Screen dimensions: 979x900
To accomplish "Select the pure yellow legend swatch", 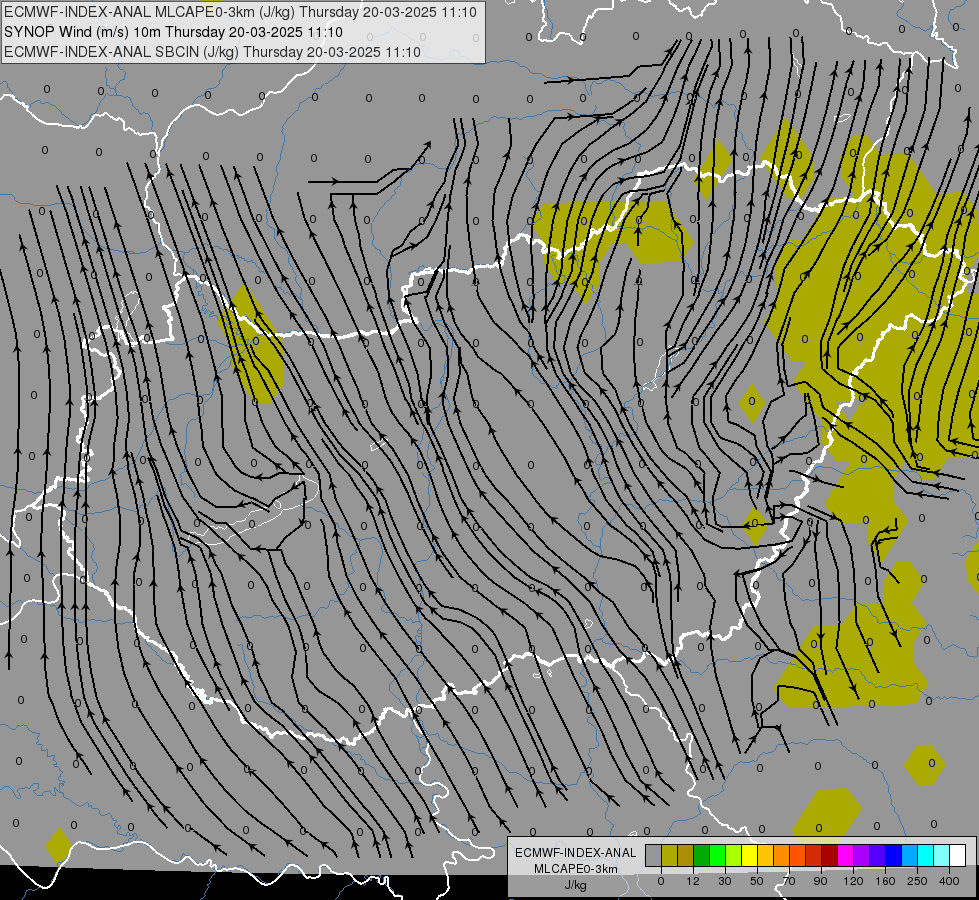I will (x=750, y=855).
